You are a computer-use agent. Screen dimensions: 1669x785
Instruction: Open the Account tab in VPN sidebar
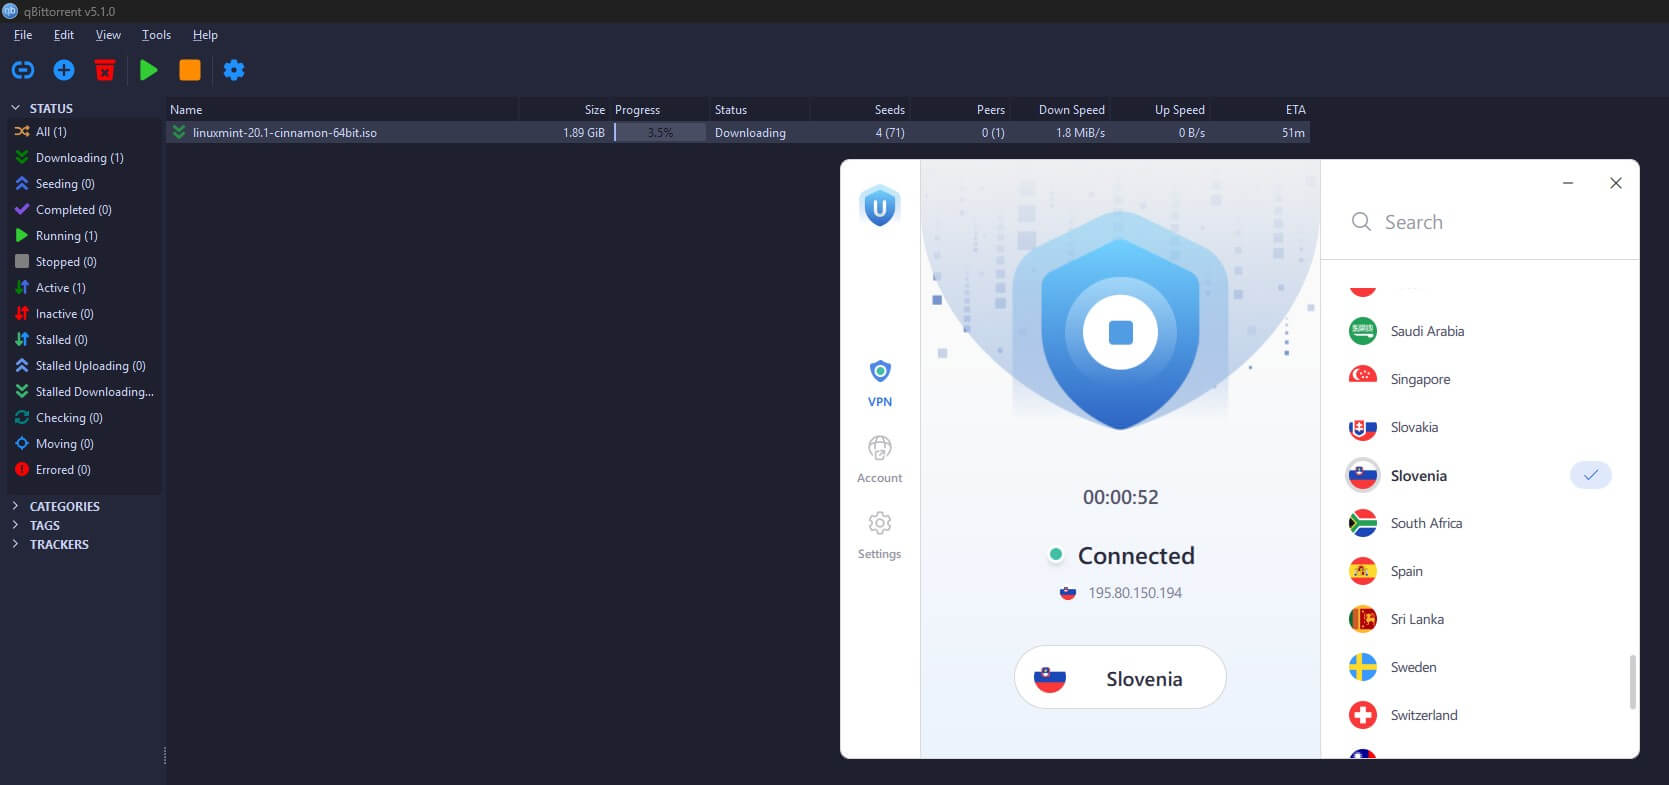(880, 460)
